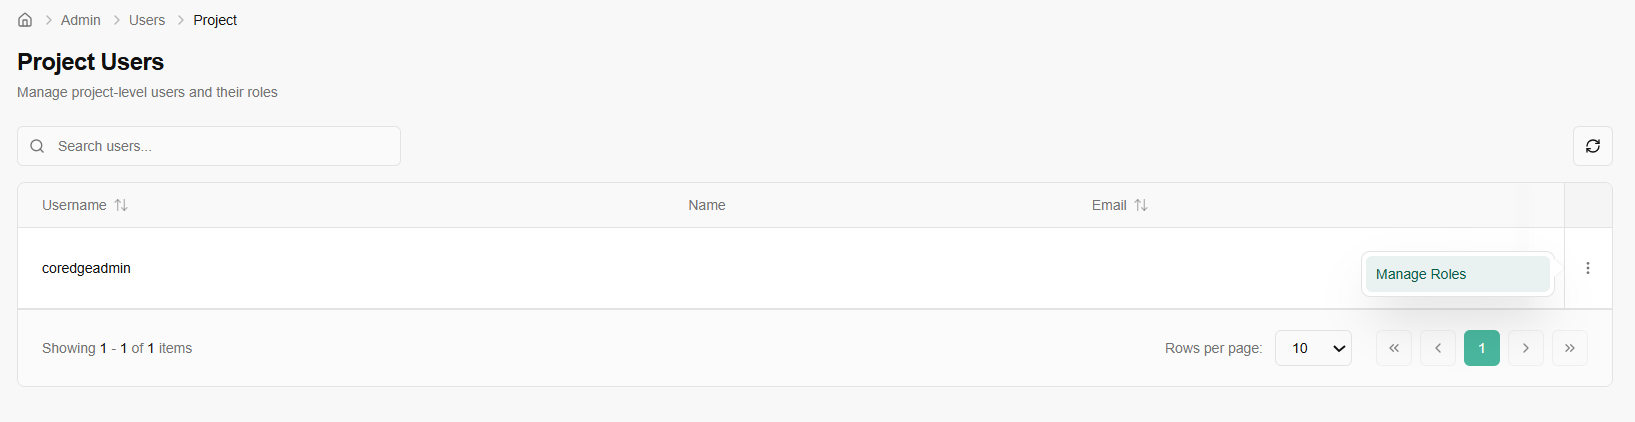This screenshot has width=1635, height=422.
Task: Open the Rows per page dropdown
Action: 1313,348
